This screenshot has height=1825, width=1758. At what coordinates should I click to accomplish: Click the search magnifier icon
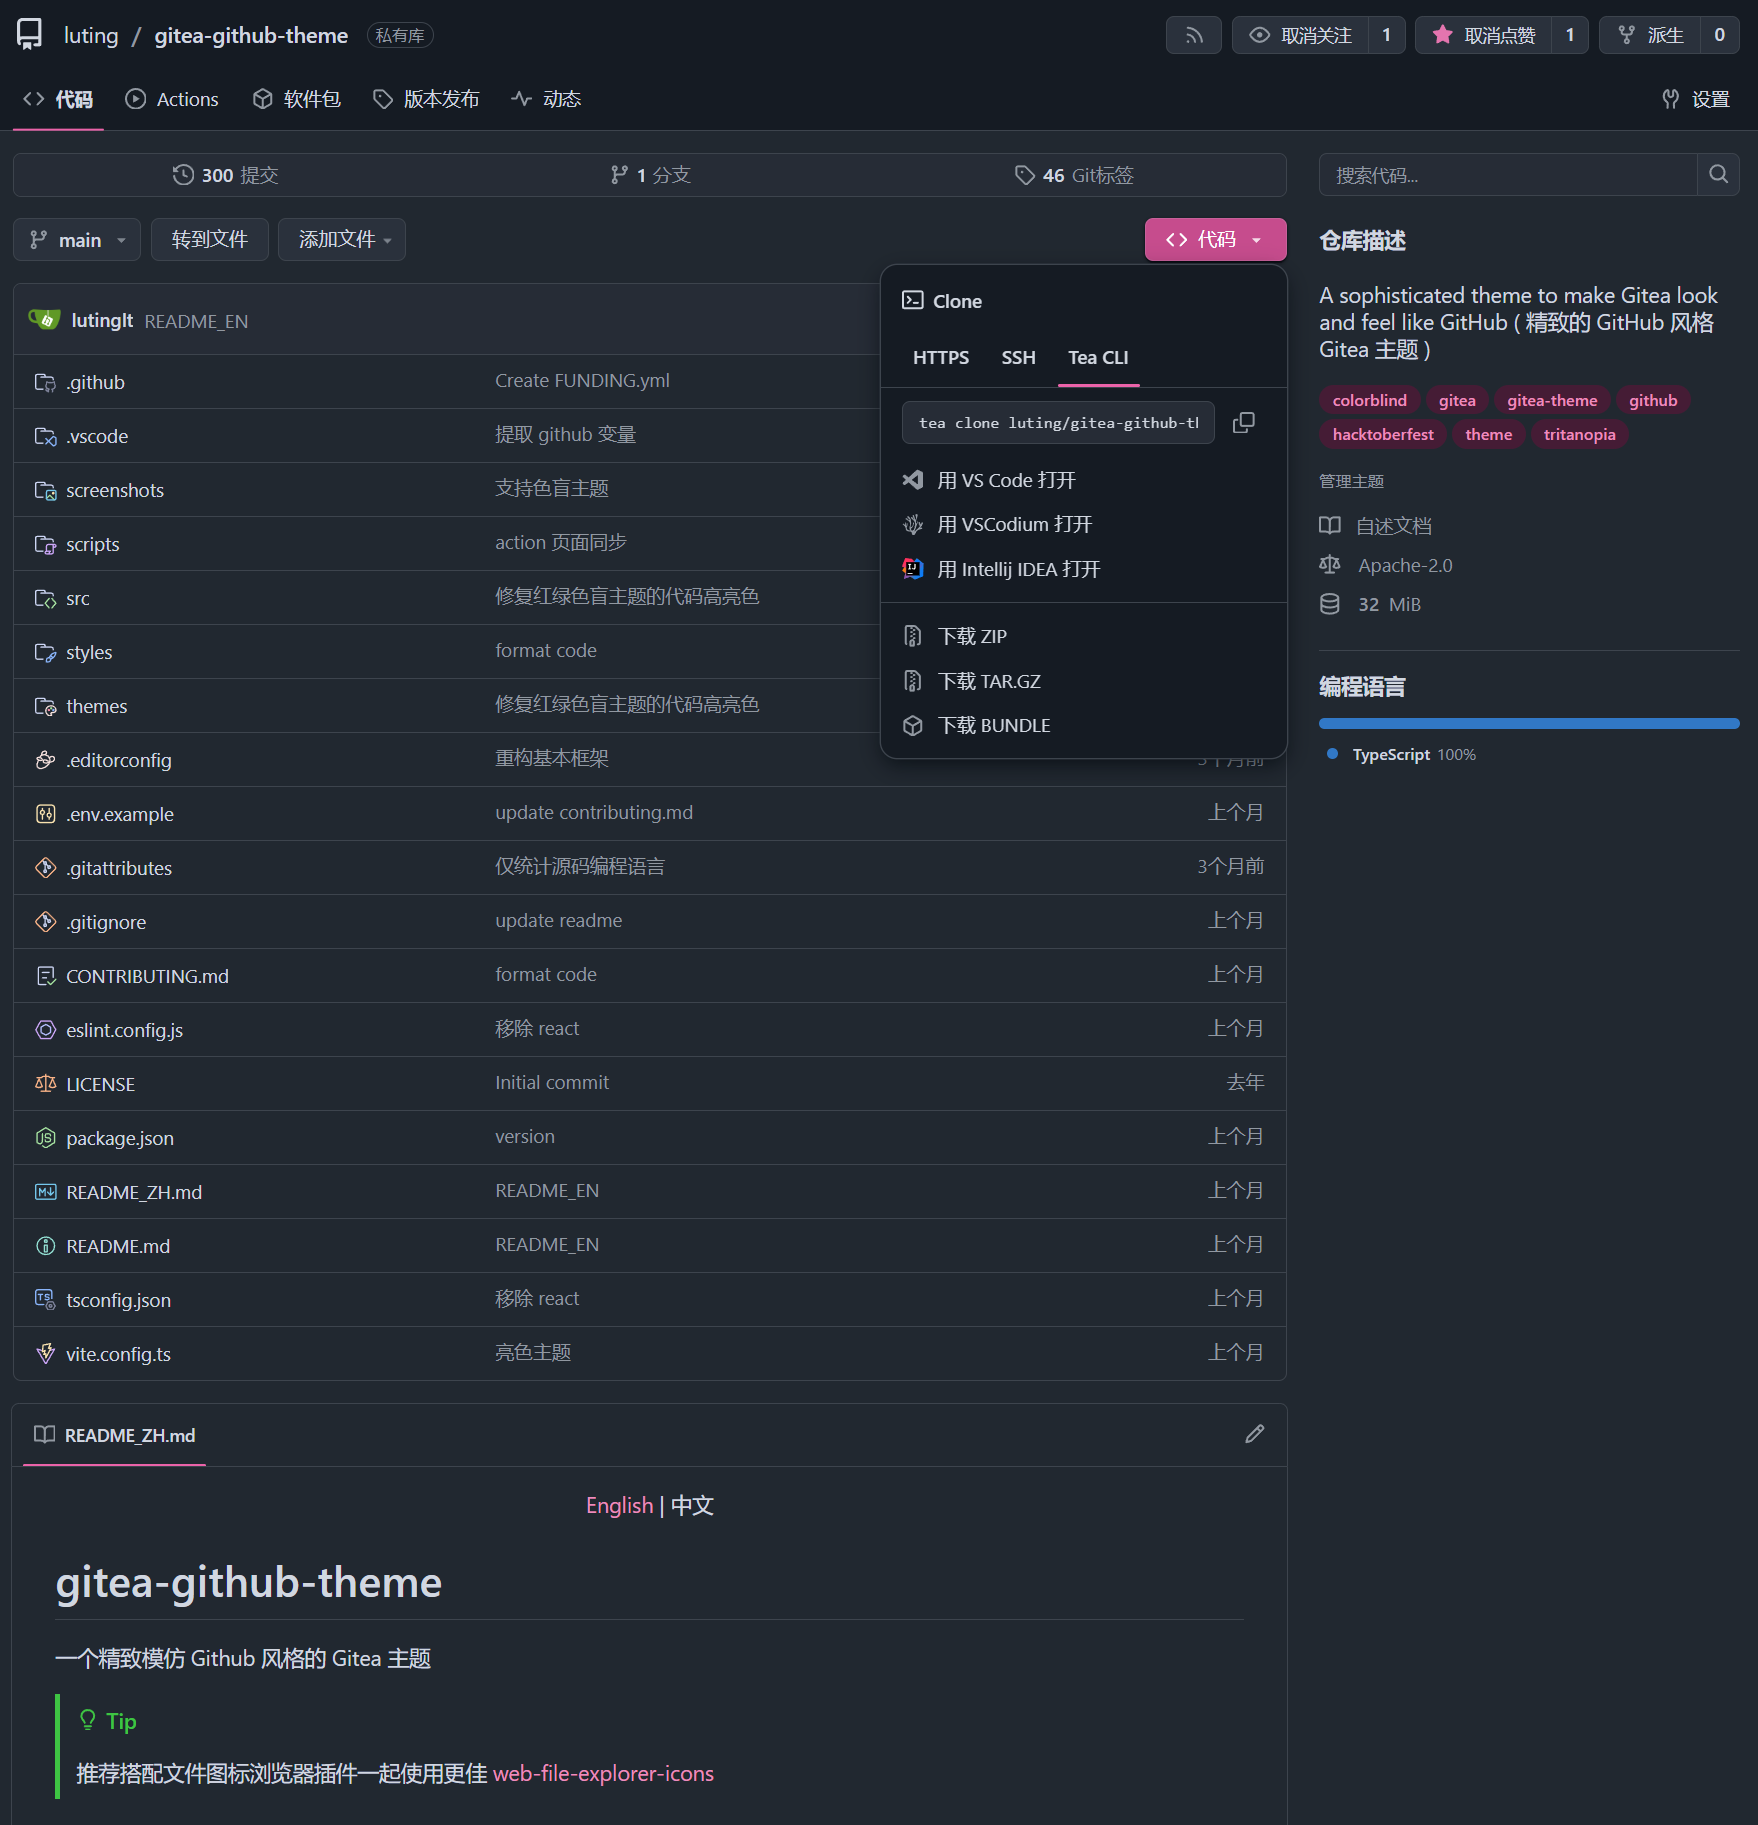[x=1718, y=175]
